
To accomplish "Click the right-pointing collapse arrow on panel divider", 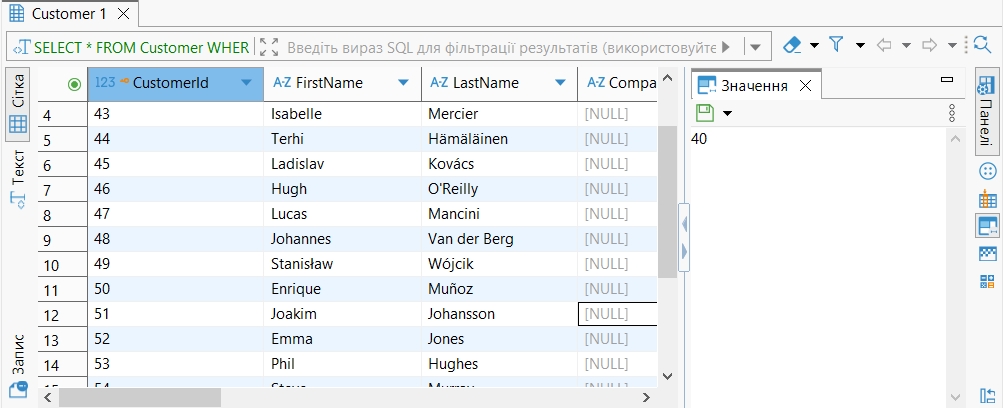I will pos(684,251).
